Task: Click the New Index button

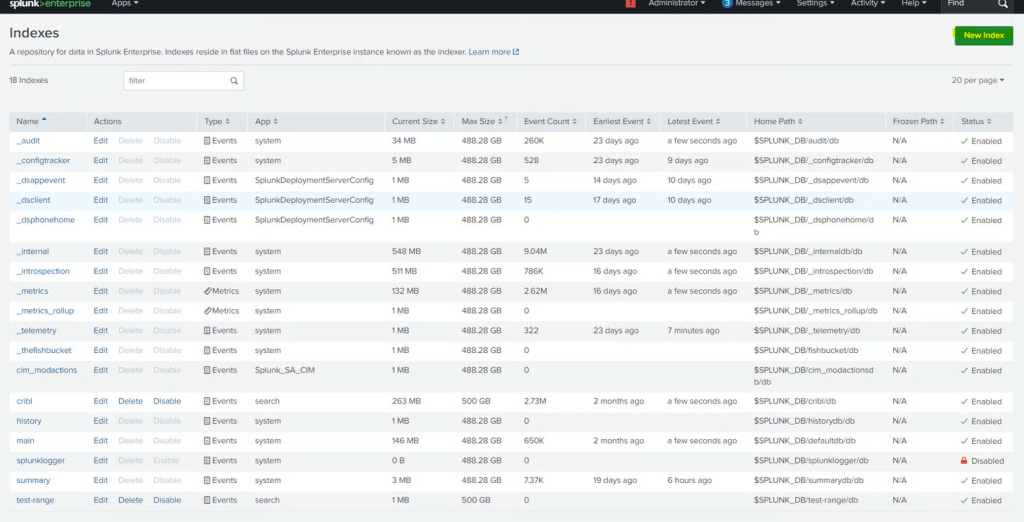Action: pyautogui.click(x=983, y=36)
